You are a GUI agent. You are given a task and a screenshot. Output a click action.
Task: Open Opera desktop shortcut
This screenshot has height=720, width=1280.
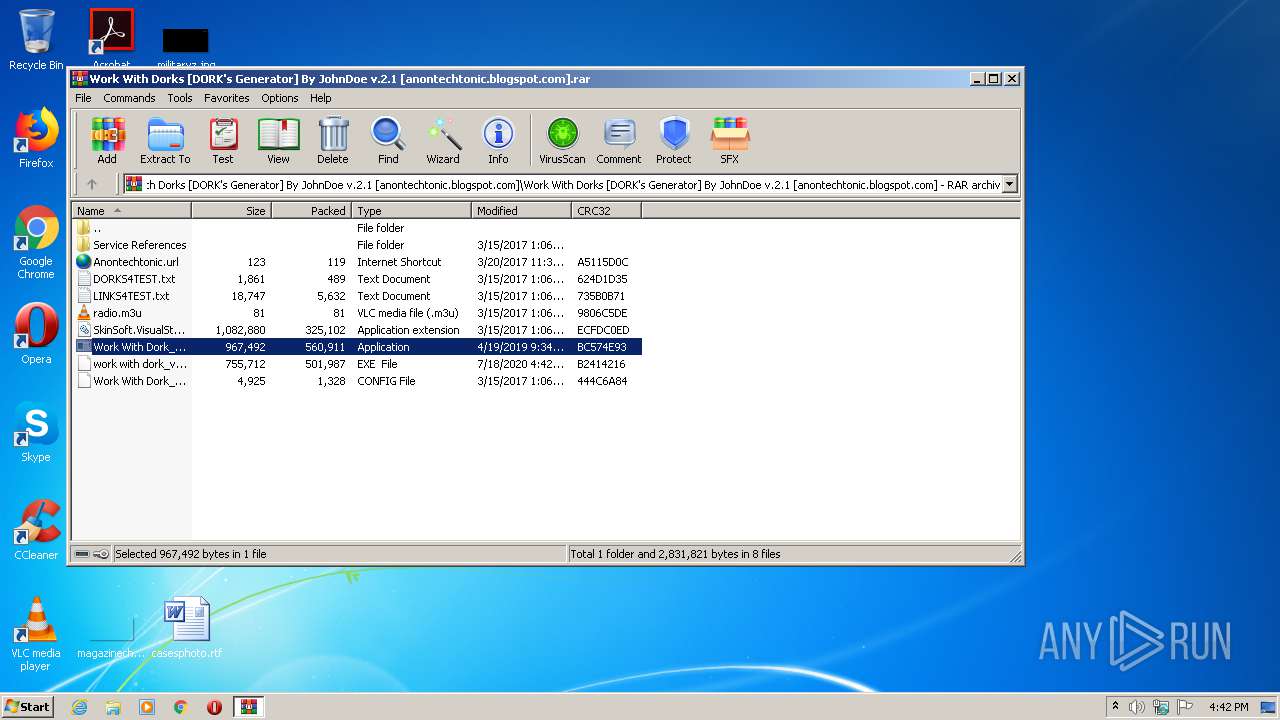(x=36, y=334)
